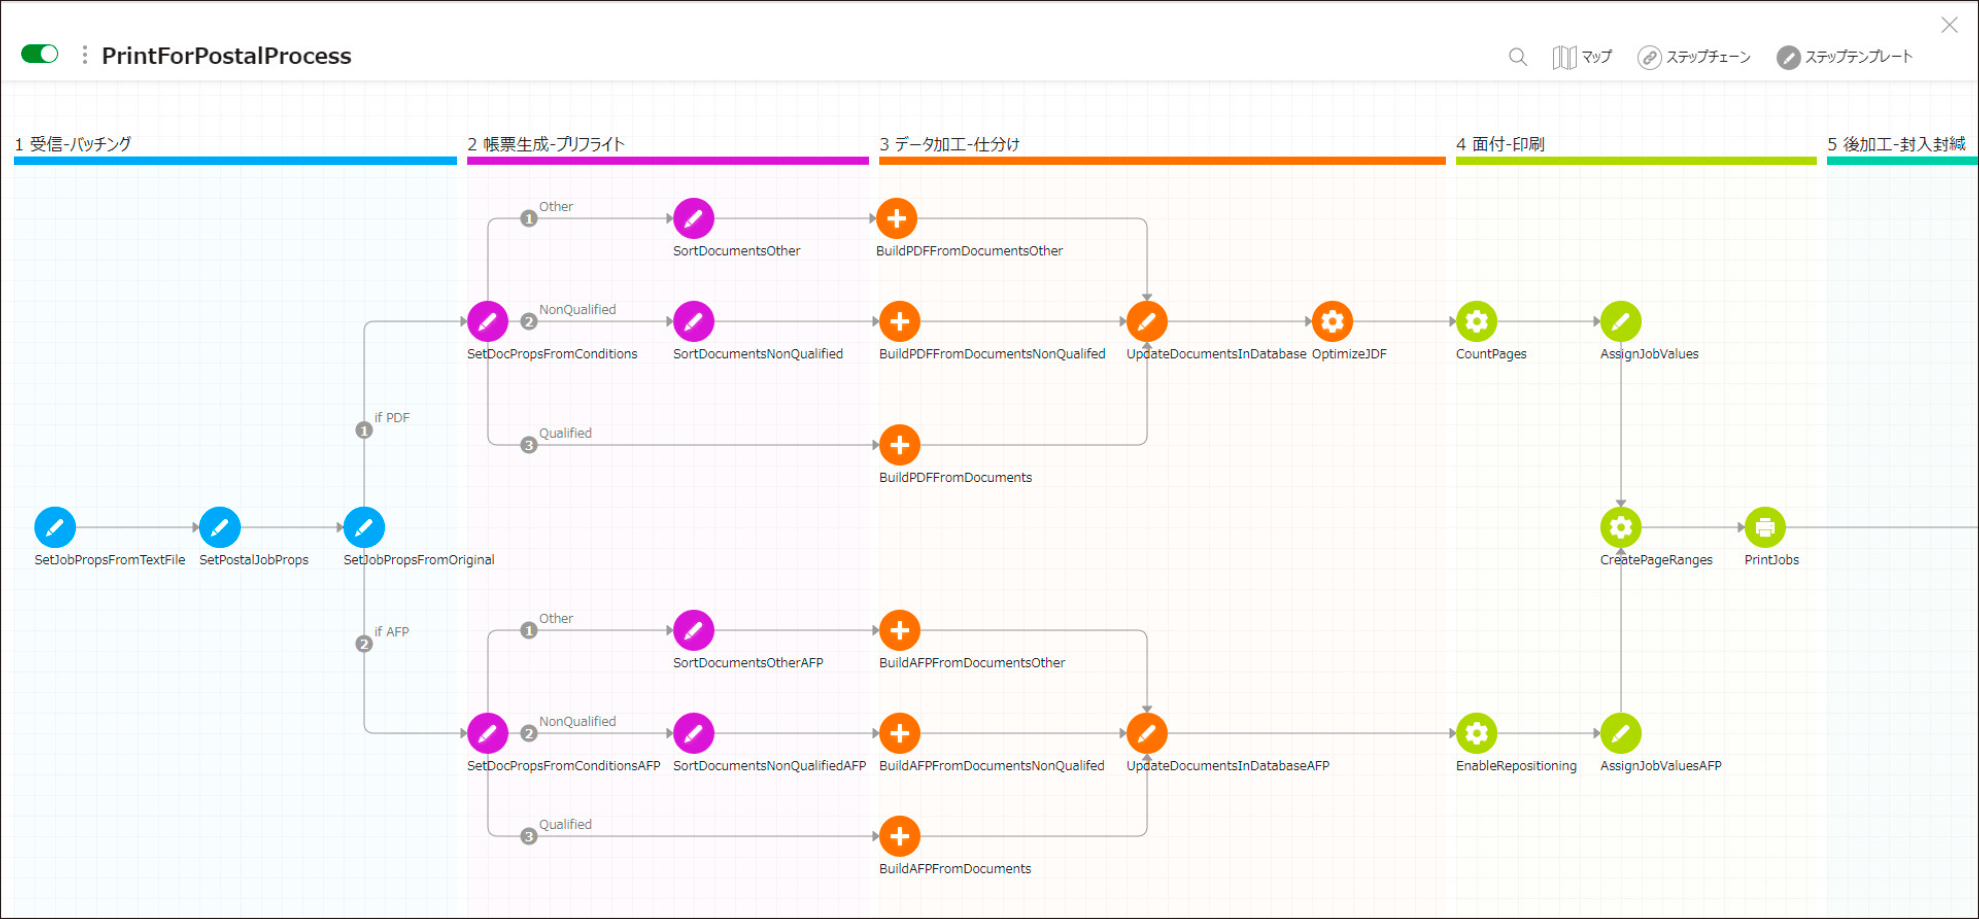Select the '4 面付-印刷' phase header
This screenshot has width=1979, height=919.
point(1500,144)
